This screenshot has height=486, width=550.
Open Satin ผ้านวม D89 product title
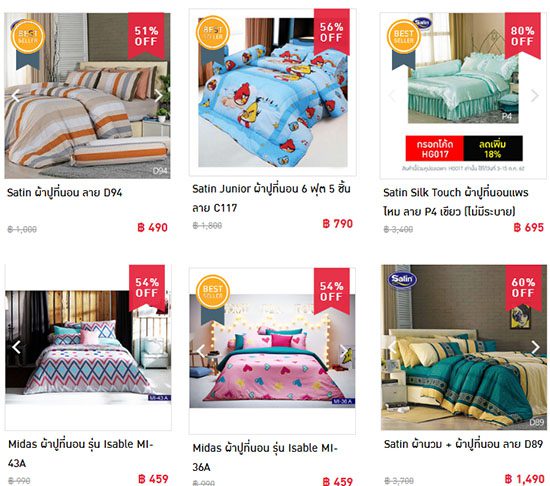463,444
